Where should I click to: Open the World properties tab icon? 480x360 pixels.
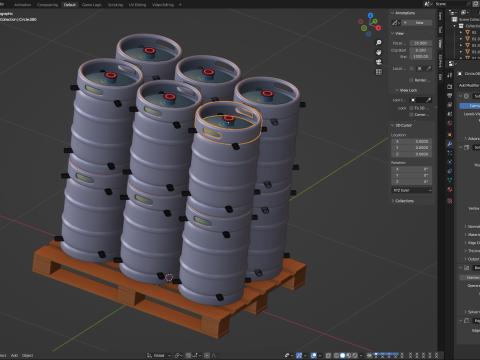[450, 123]
